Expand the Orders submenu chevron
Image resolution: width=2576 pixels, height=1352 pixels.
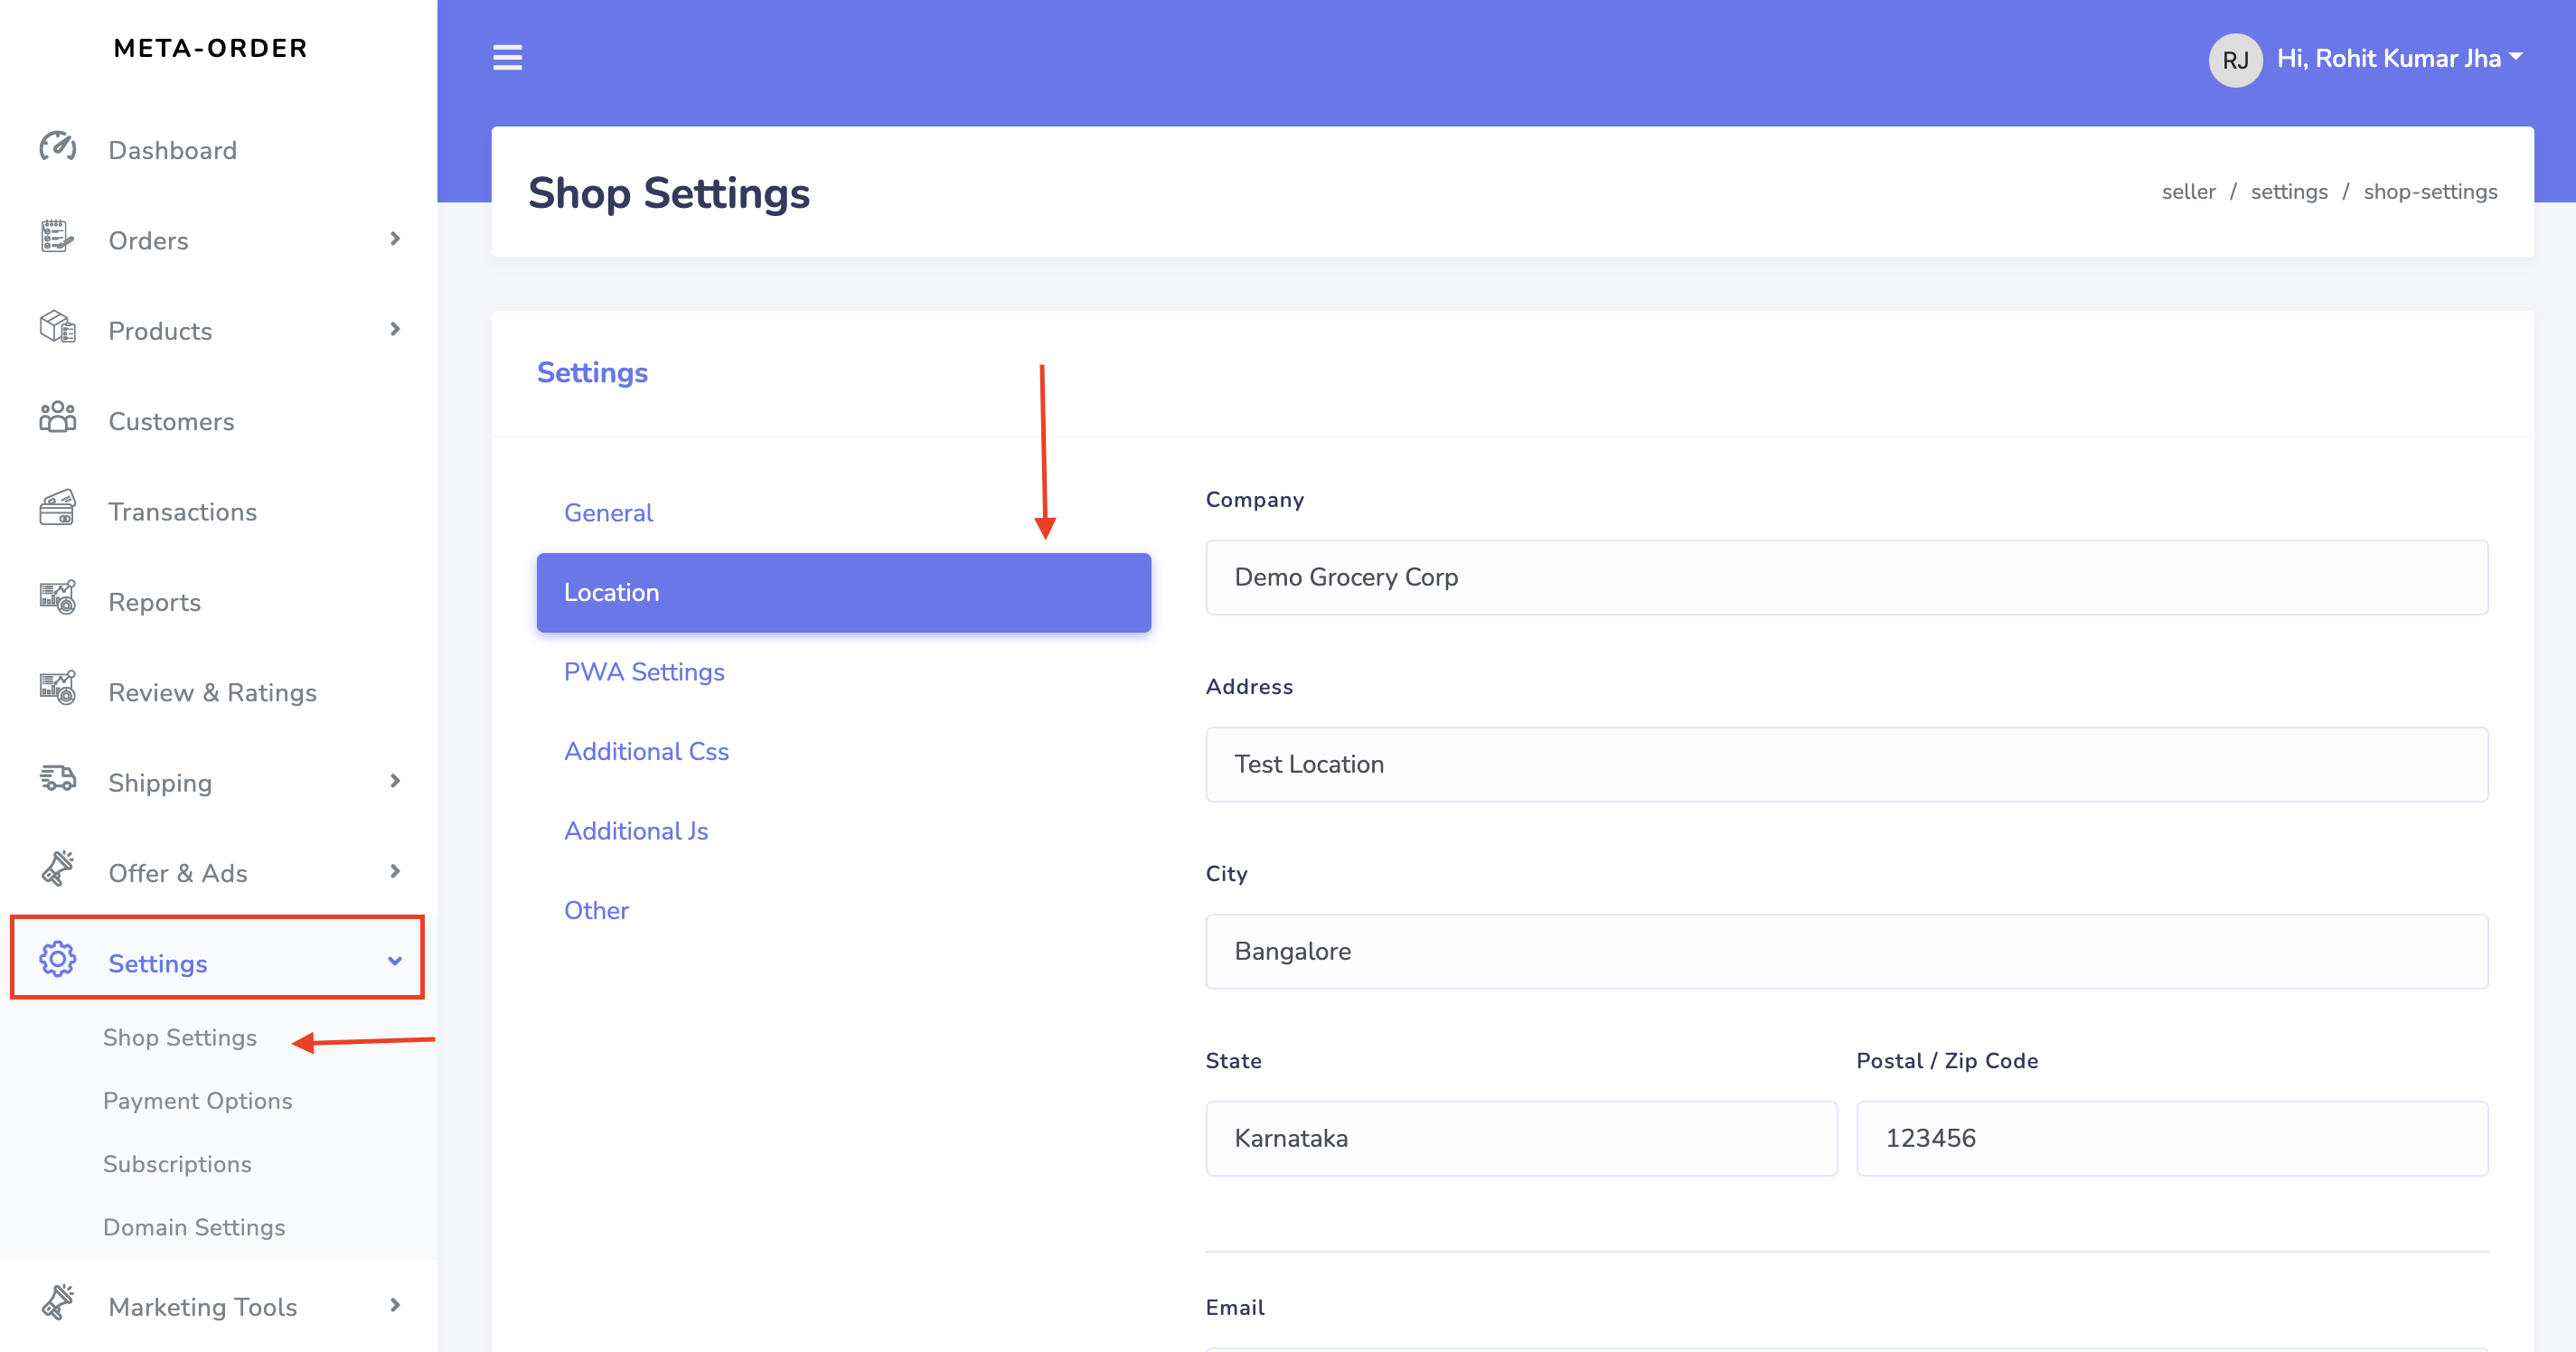(395, 239)
